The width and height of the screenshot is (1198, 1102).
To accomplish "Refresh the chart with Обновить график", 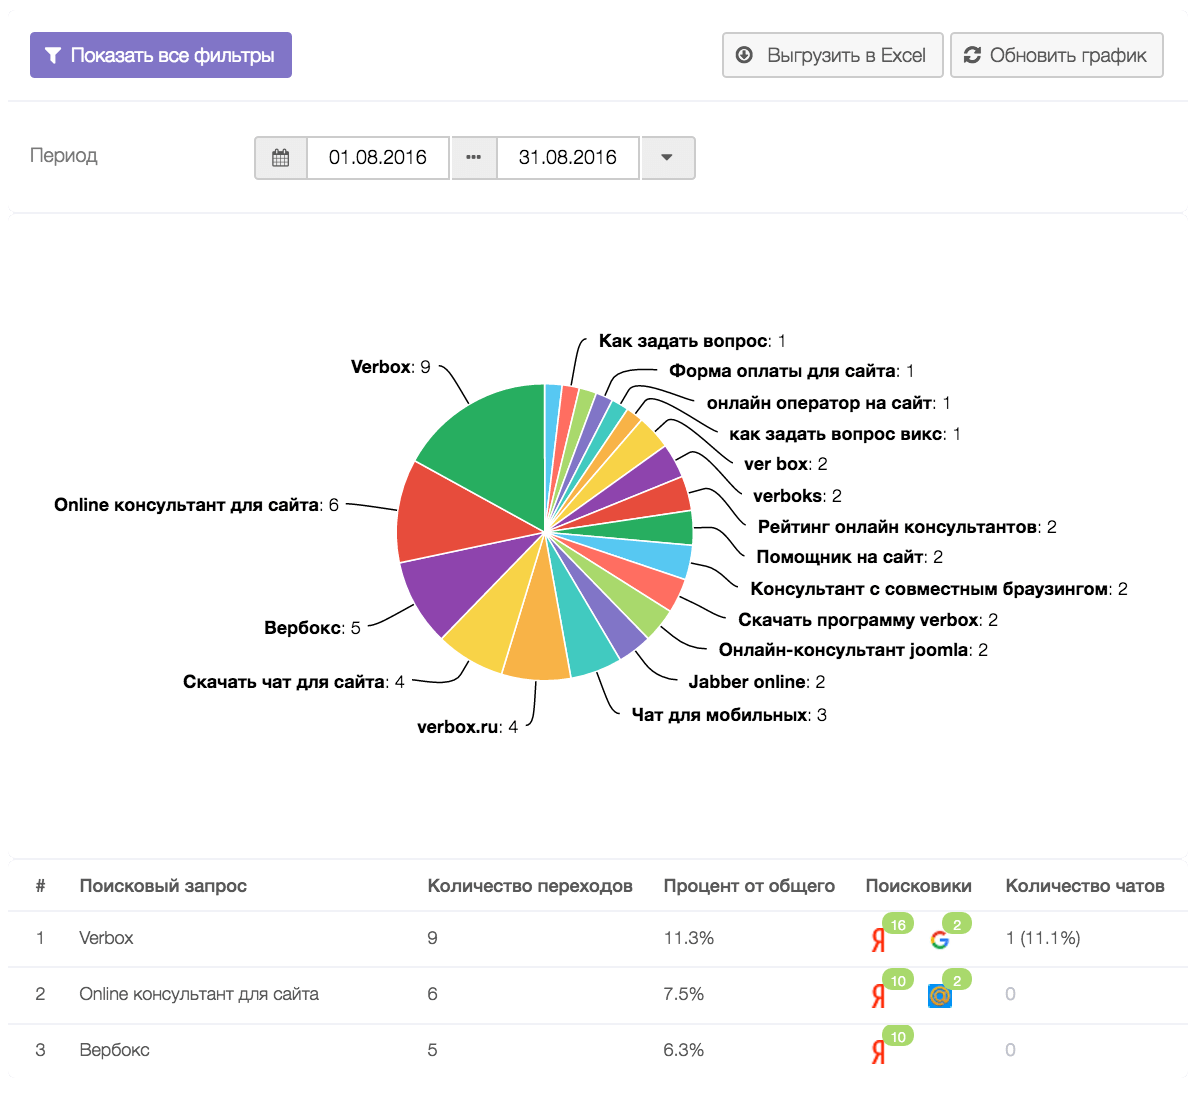I will [x=1056, y=55].
